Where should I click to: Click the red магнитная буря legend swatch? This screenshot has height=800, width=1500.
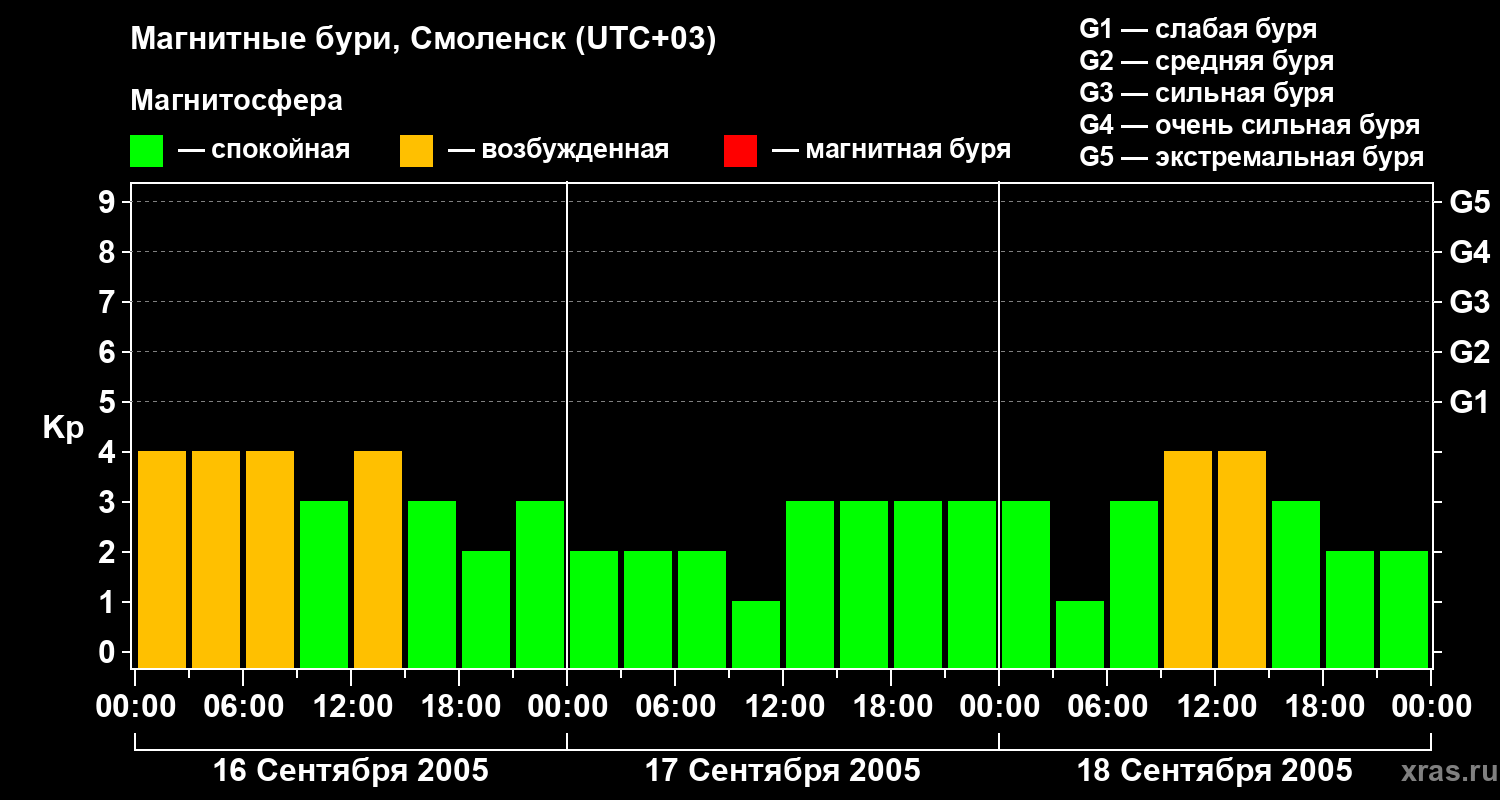[x=740, y=151]
